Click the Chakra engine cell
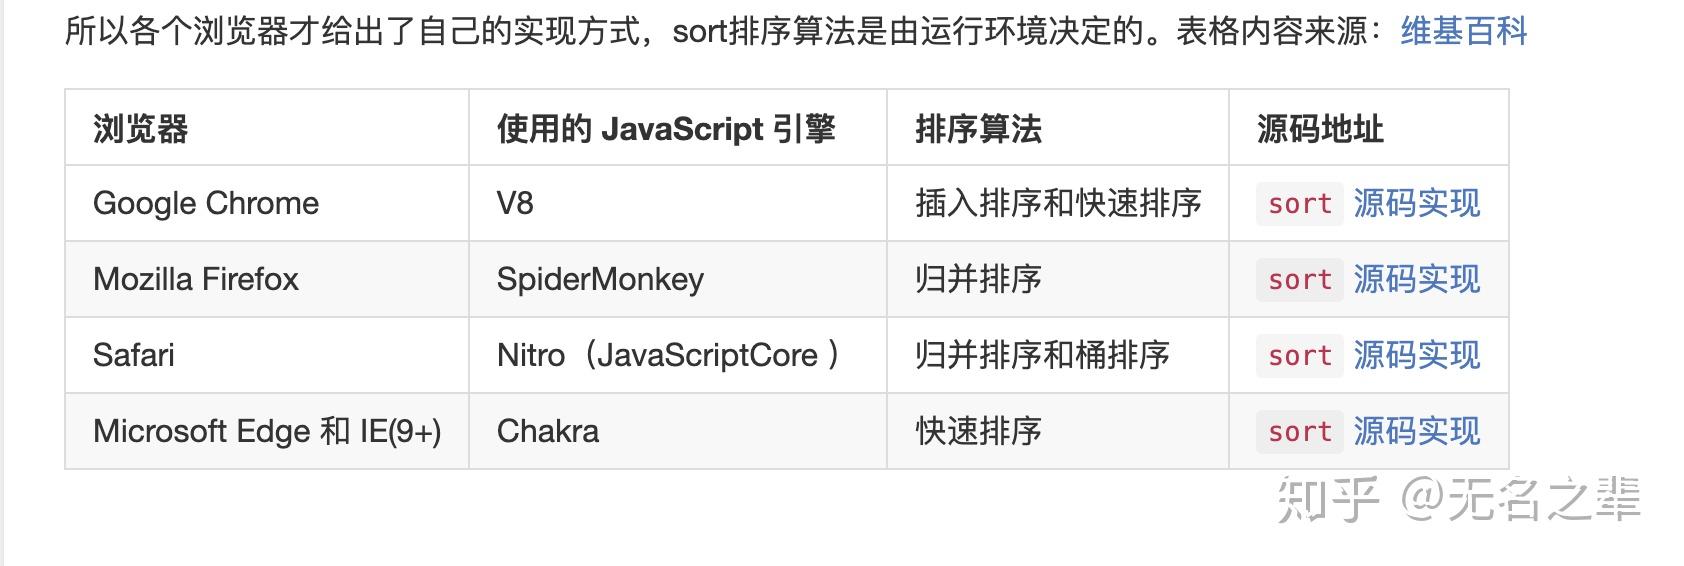 (x=548, y=431)
